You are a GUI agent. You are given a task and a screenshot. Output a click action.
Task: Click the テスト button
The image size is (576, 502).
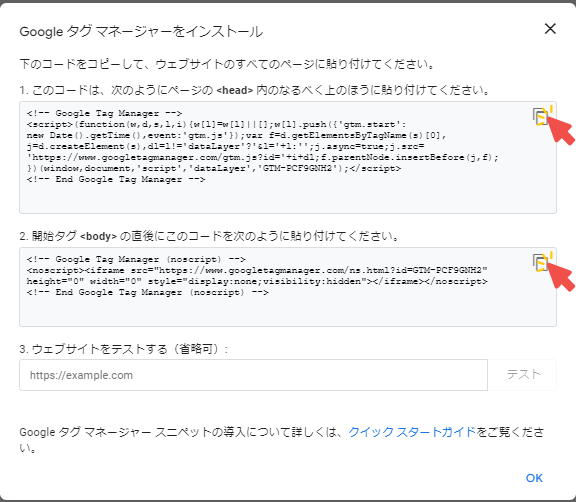coord(523,375)
